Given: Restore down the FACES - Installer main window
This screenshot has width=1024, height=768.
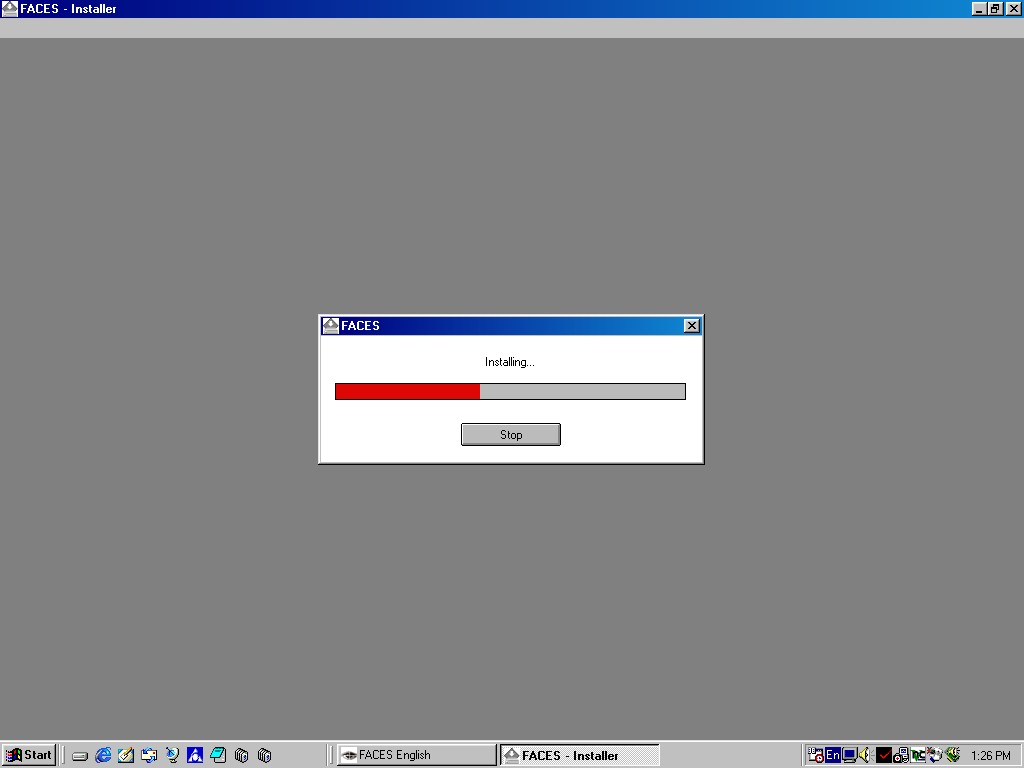Looking at the screenshot, I should tap(995, 9).
